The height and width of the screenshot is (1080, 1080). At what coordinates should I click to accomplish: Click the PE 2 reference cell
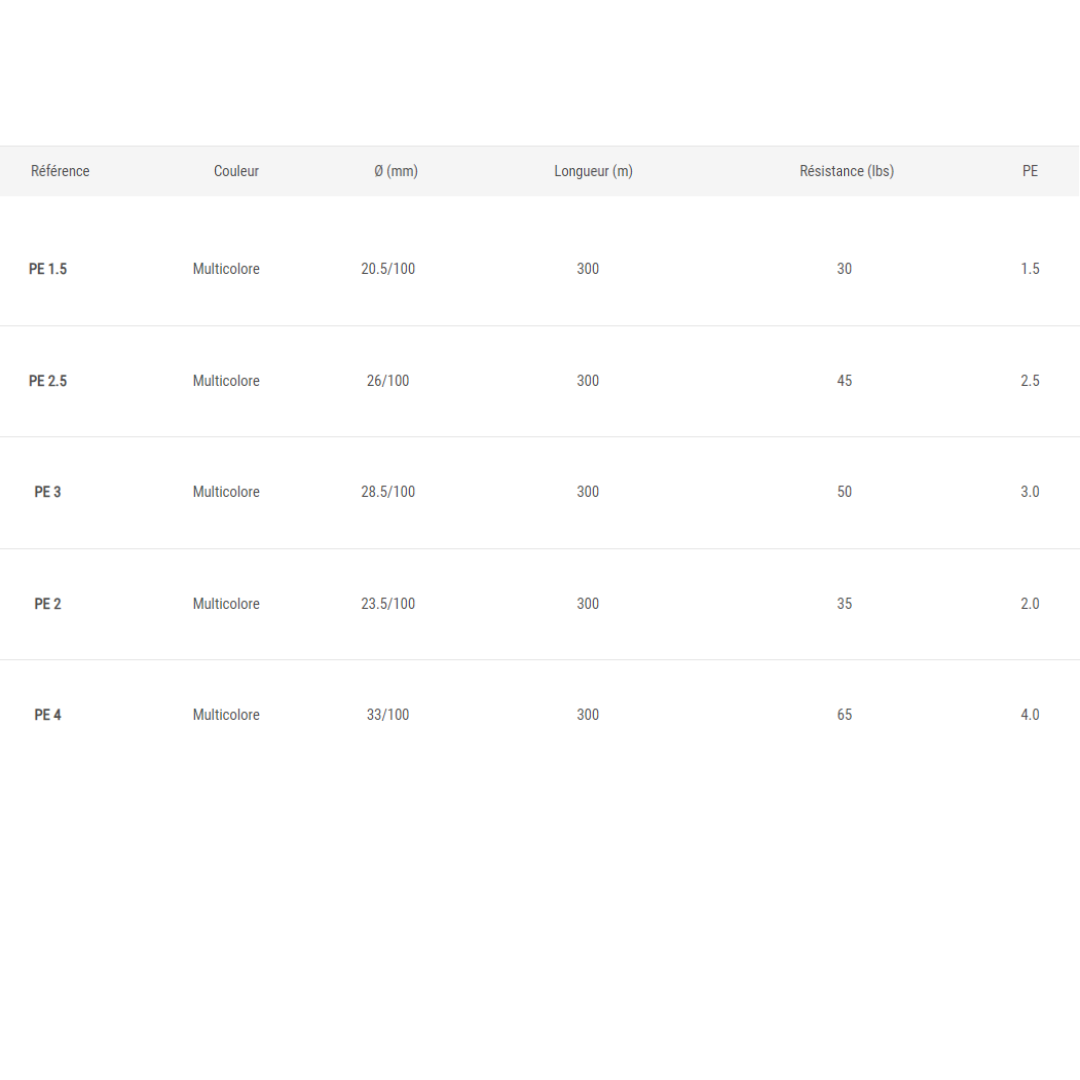tap(48, 604)
